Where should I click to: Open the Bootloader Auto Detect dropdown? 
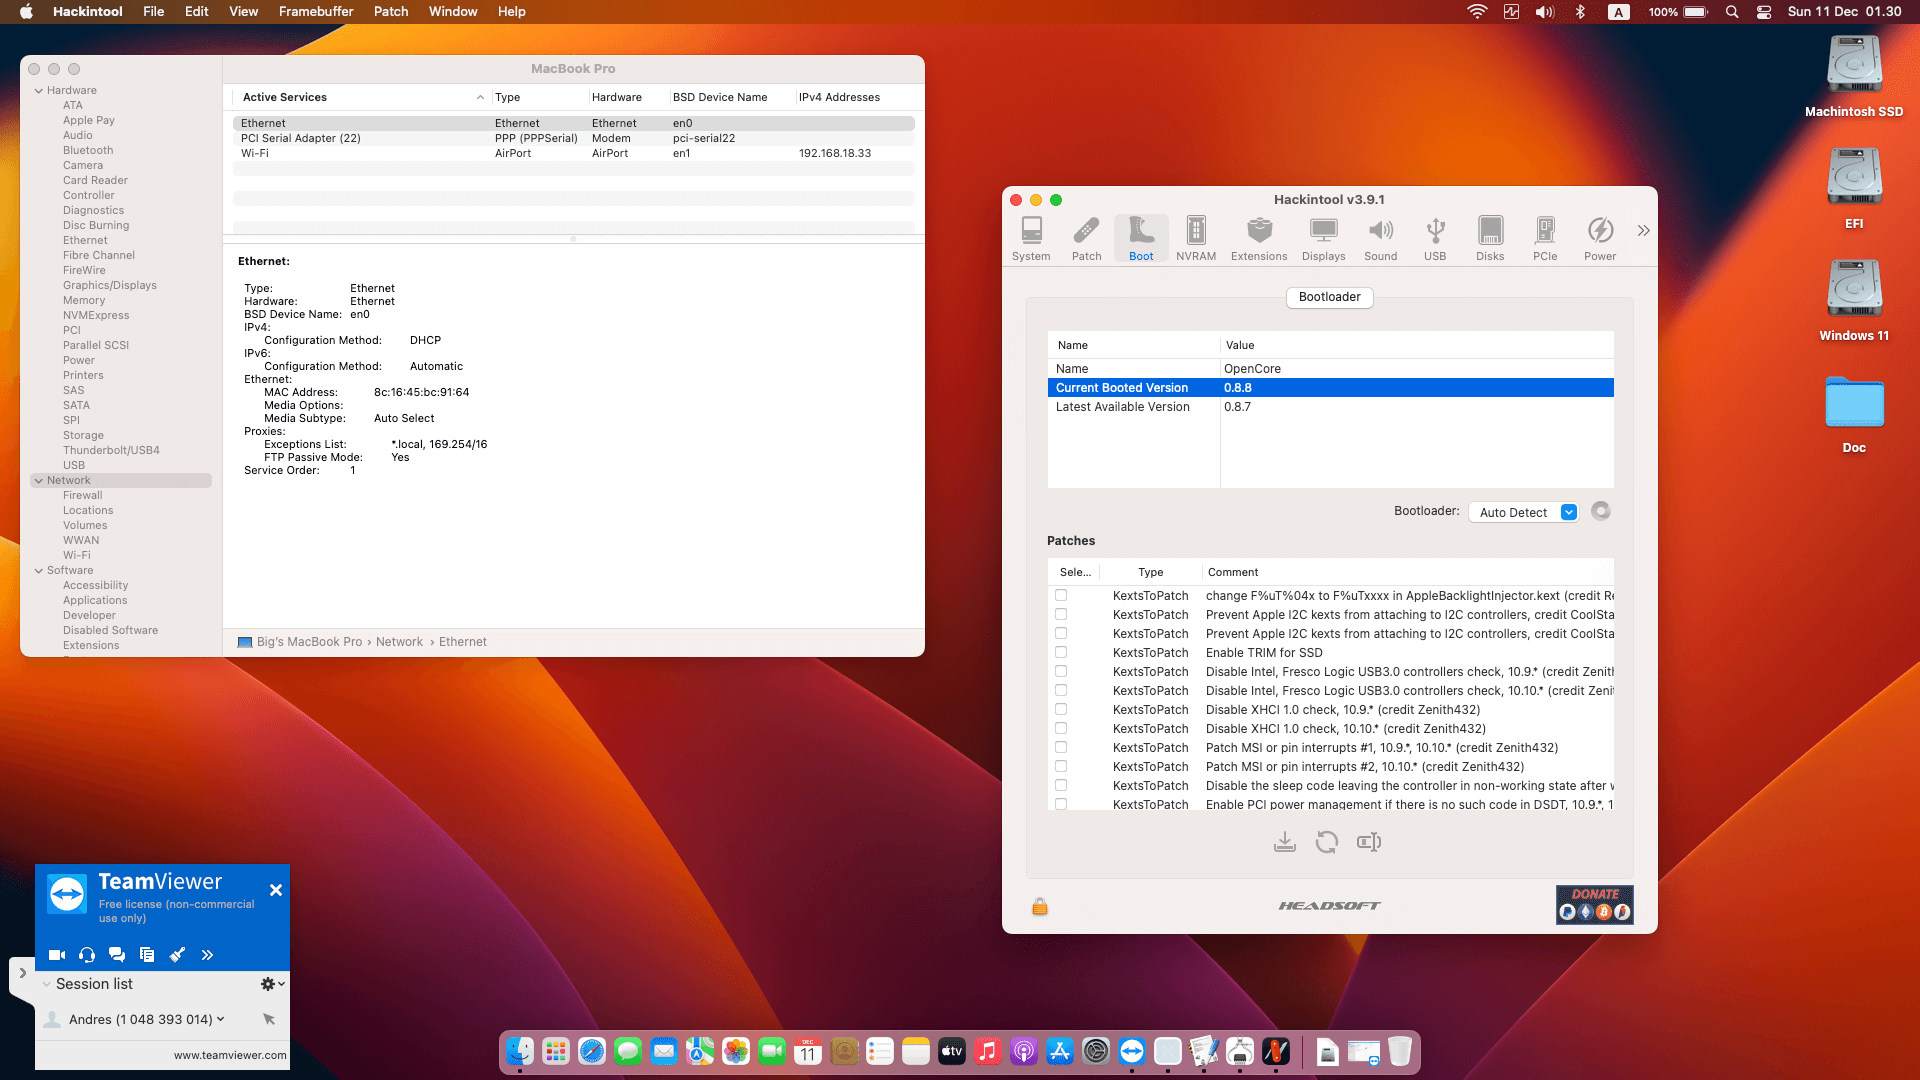(1523, 512)
